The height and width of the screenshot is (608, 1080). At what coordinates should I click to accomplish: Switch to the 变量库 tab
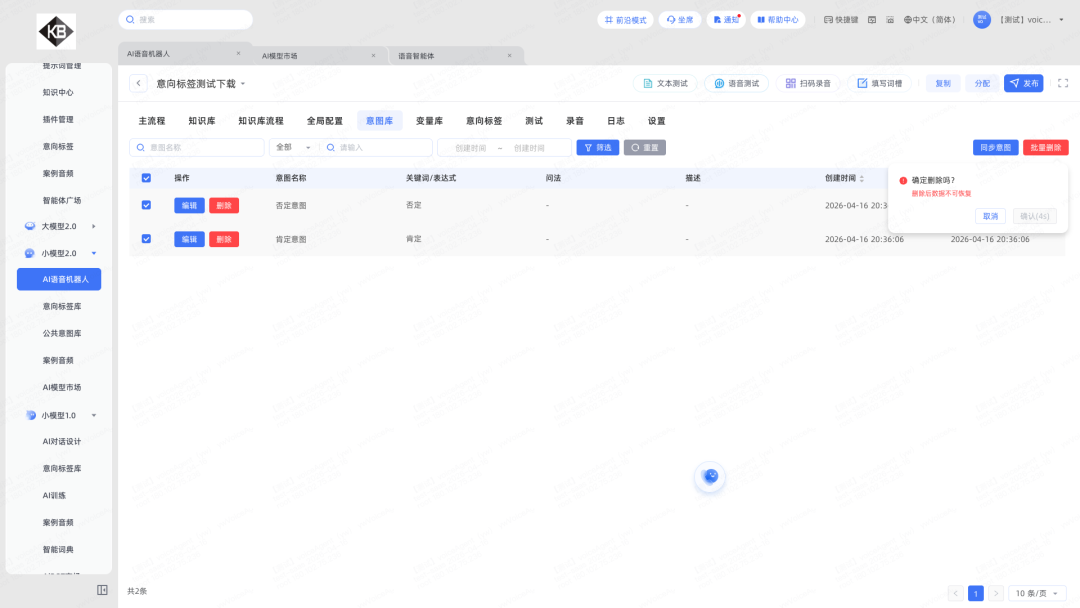coord(429,121)
